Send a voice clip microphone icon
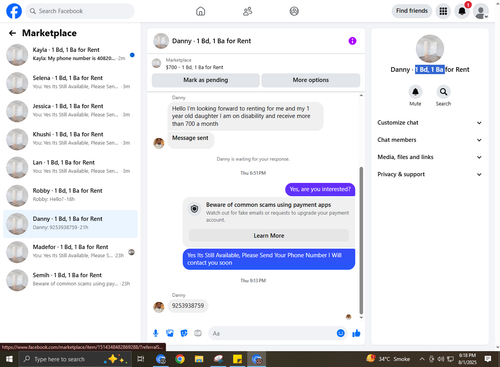This screenshot has width=500, height=367. point(156,333)
